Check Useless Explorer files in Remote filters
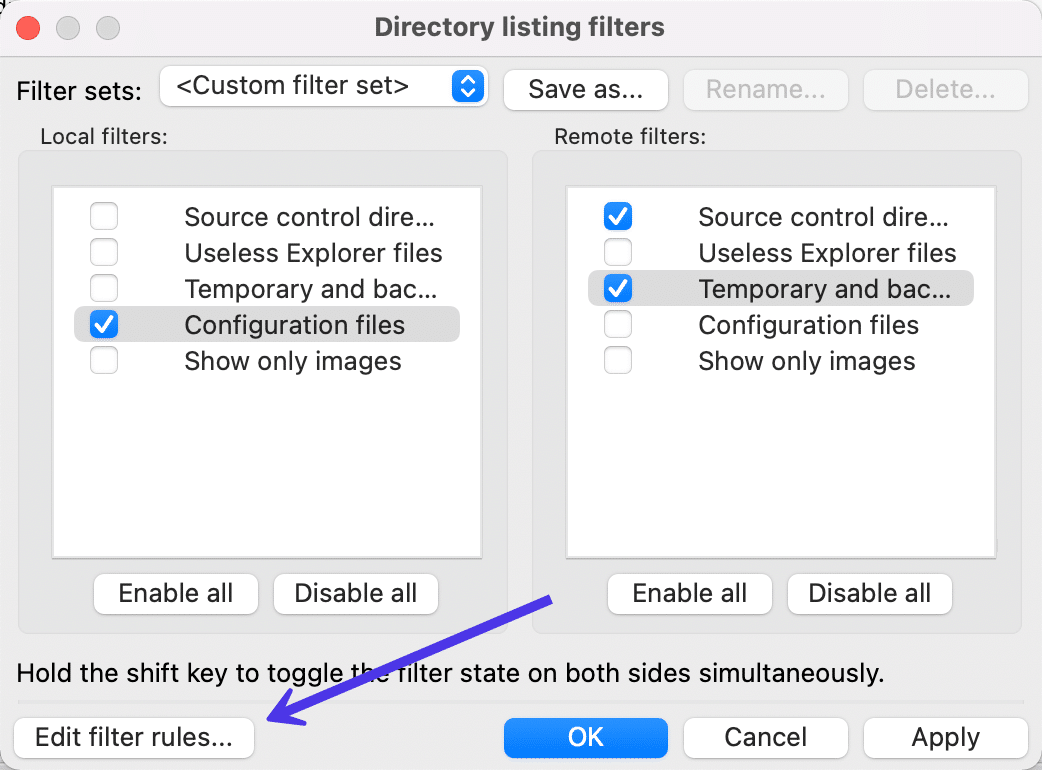 pos(618,252)
